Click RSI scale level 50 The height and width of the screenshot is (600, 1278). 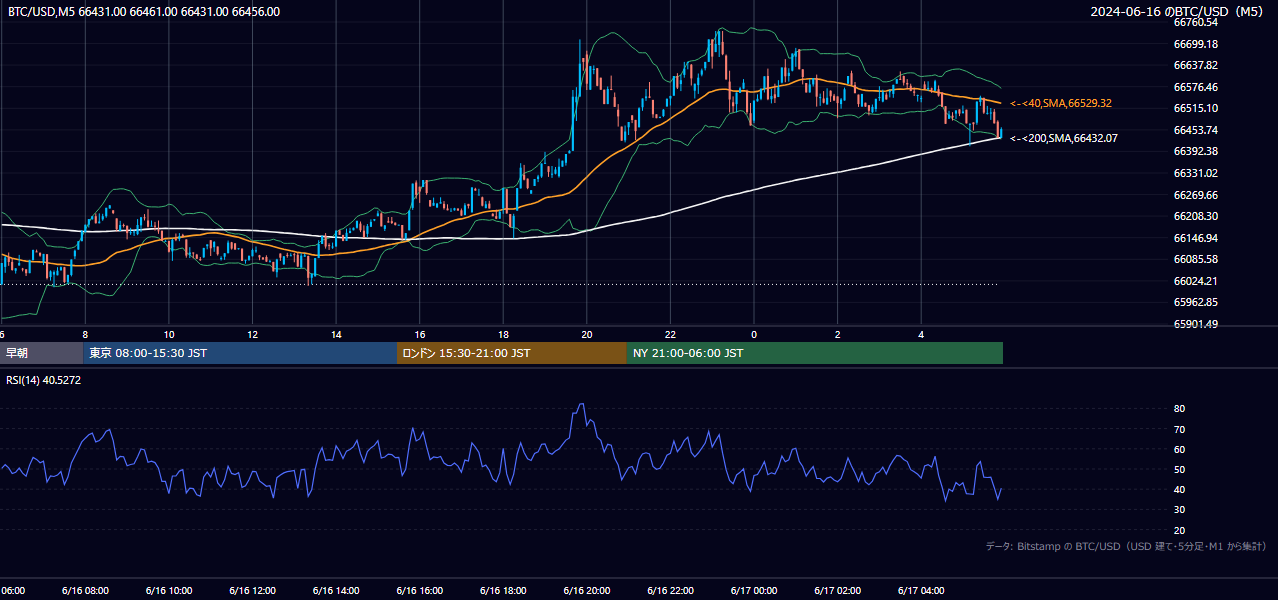pos(1179,469)
